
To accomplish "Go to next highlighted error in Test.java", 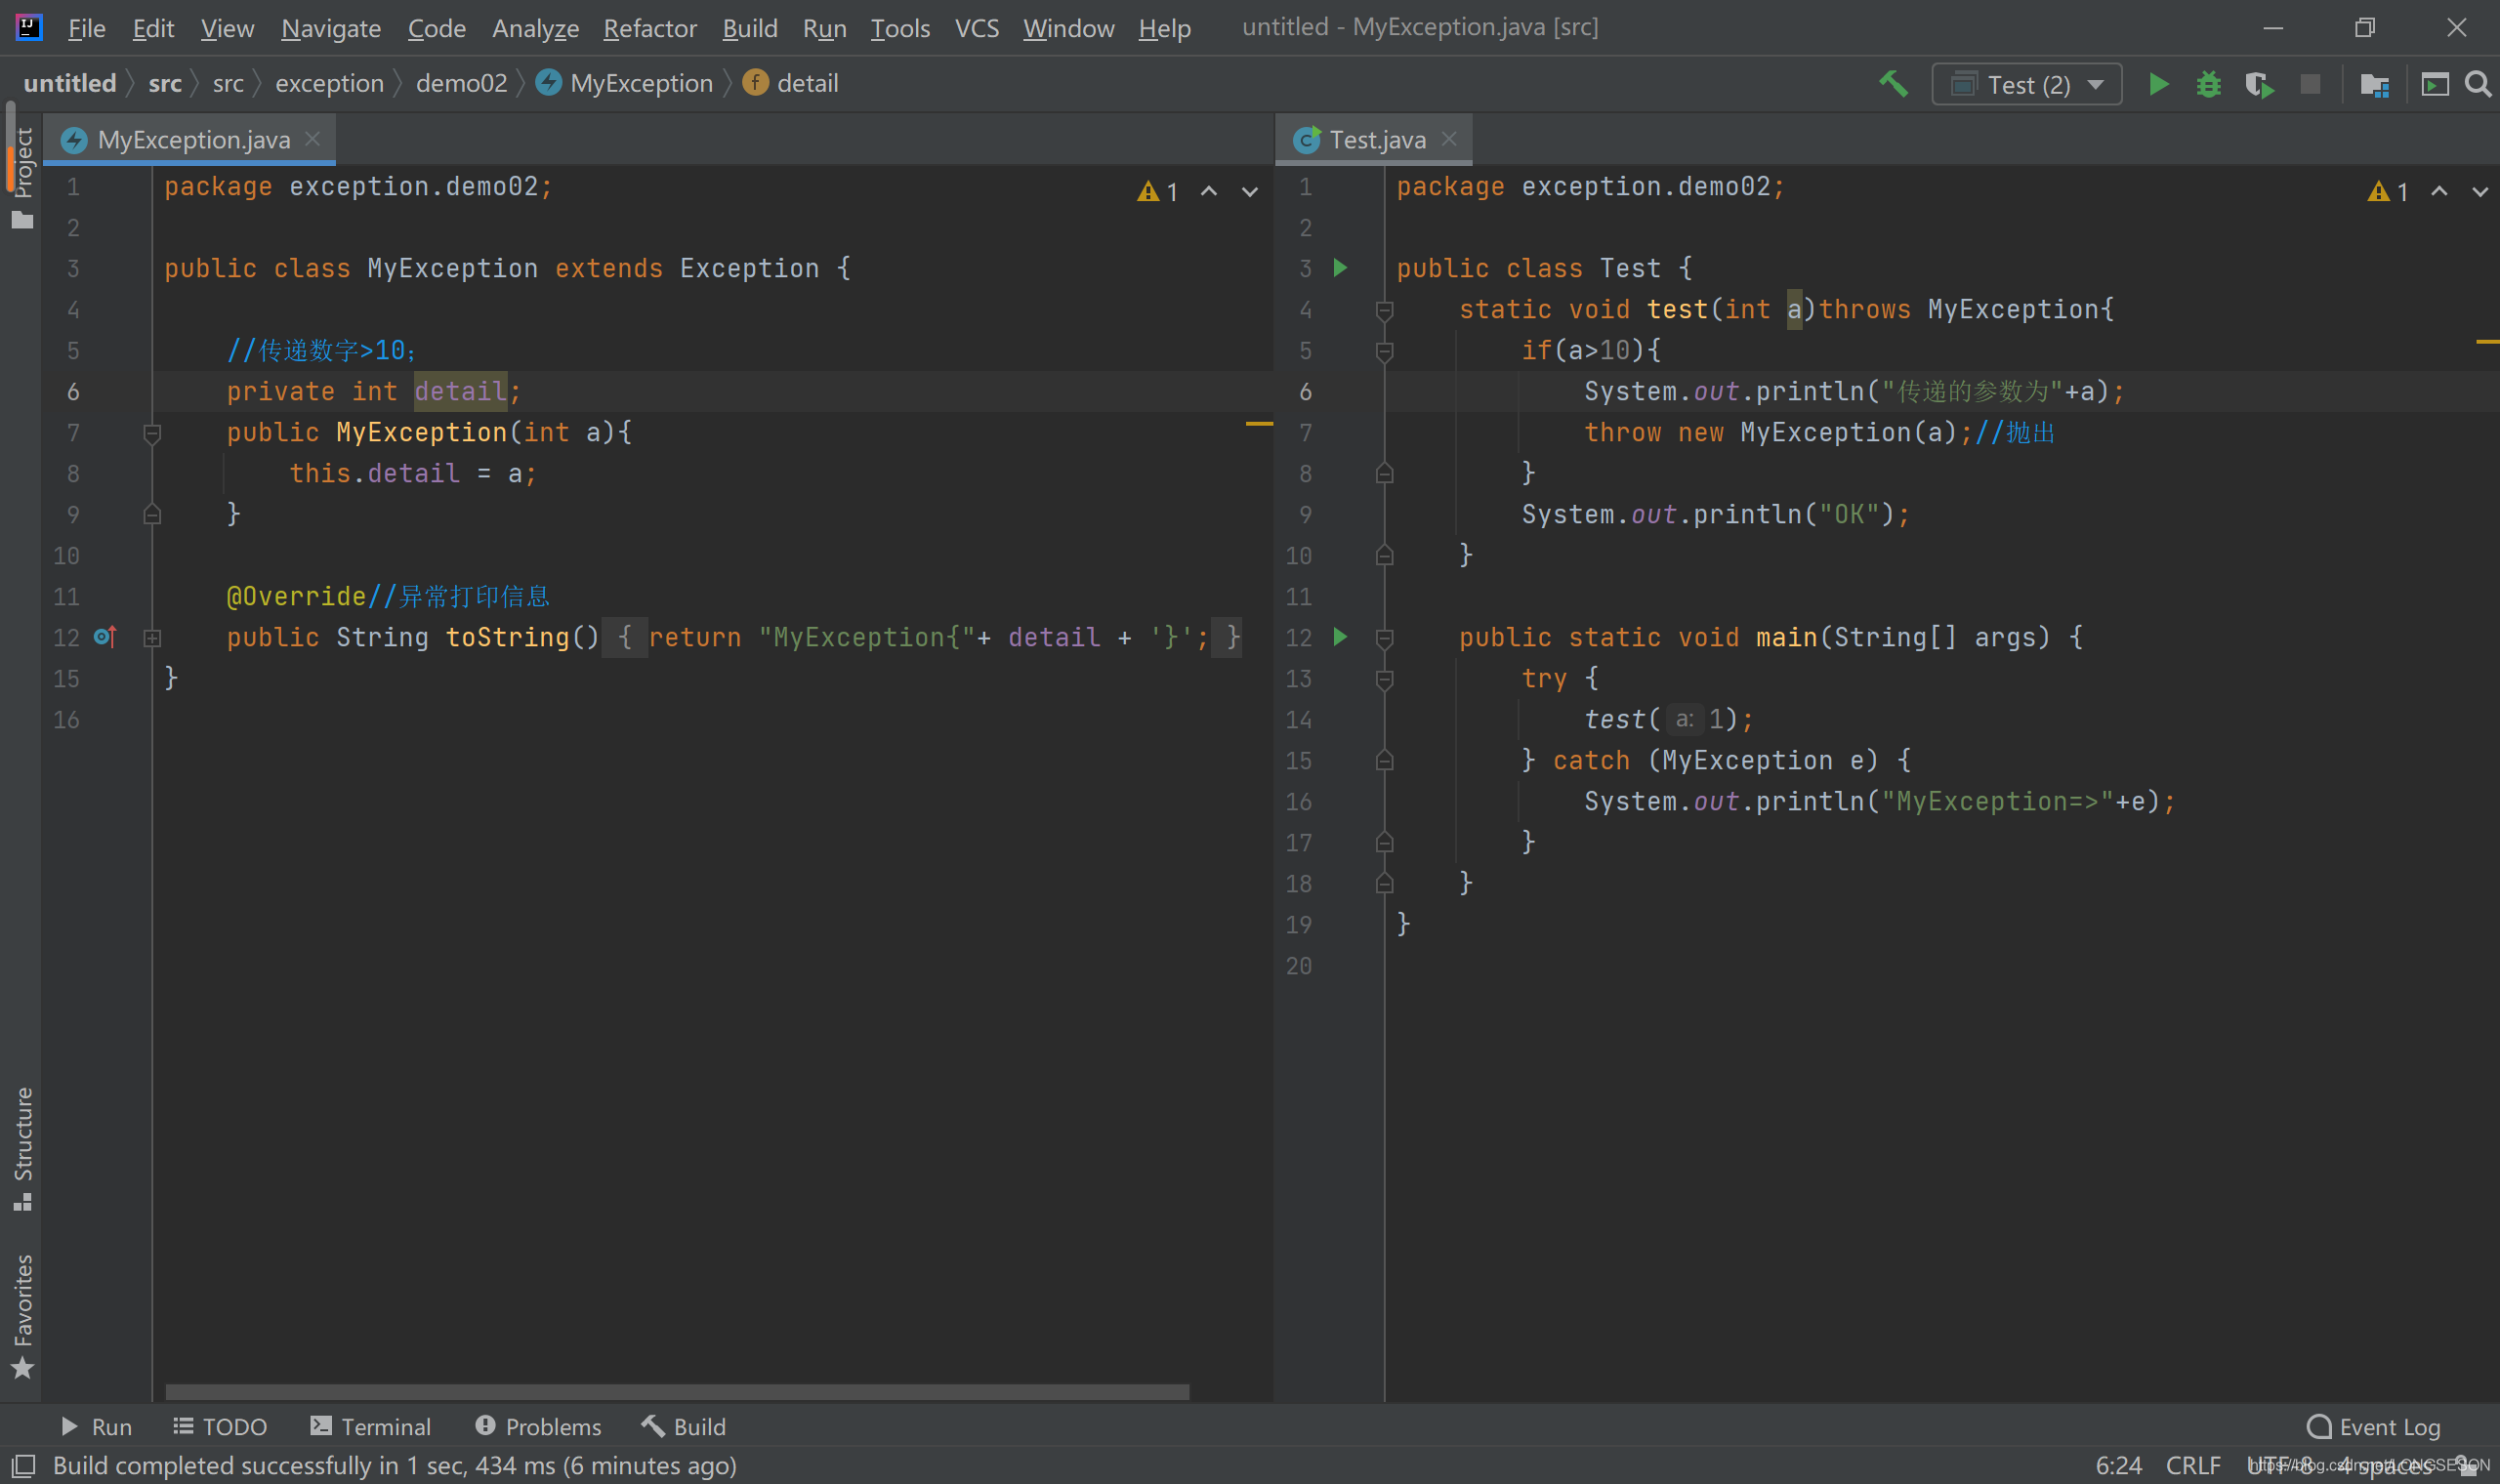I will [x=2480, y=191].
